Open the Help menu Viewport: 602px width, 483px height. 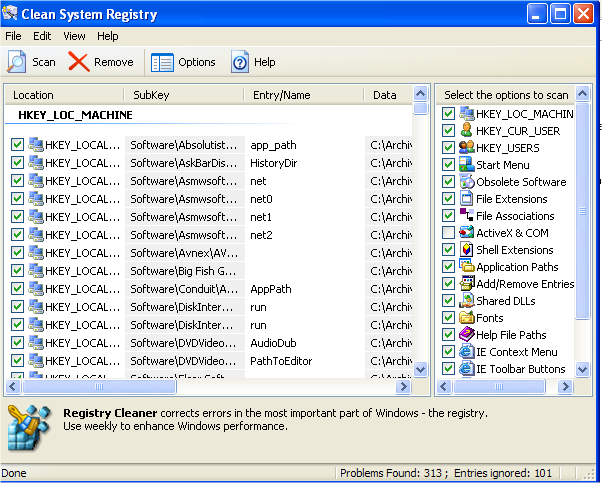point(108,36)
